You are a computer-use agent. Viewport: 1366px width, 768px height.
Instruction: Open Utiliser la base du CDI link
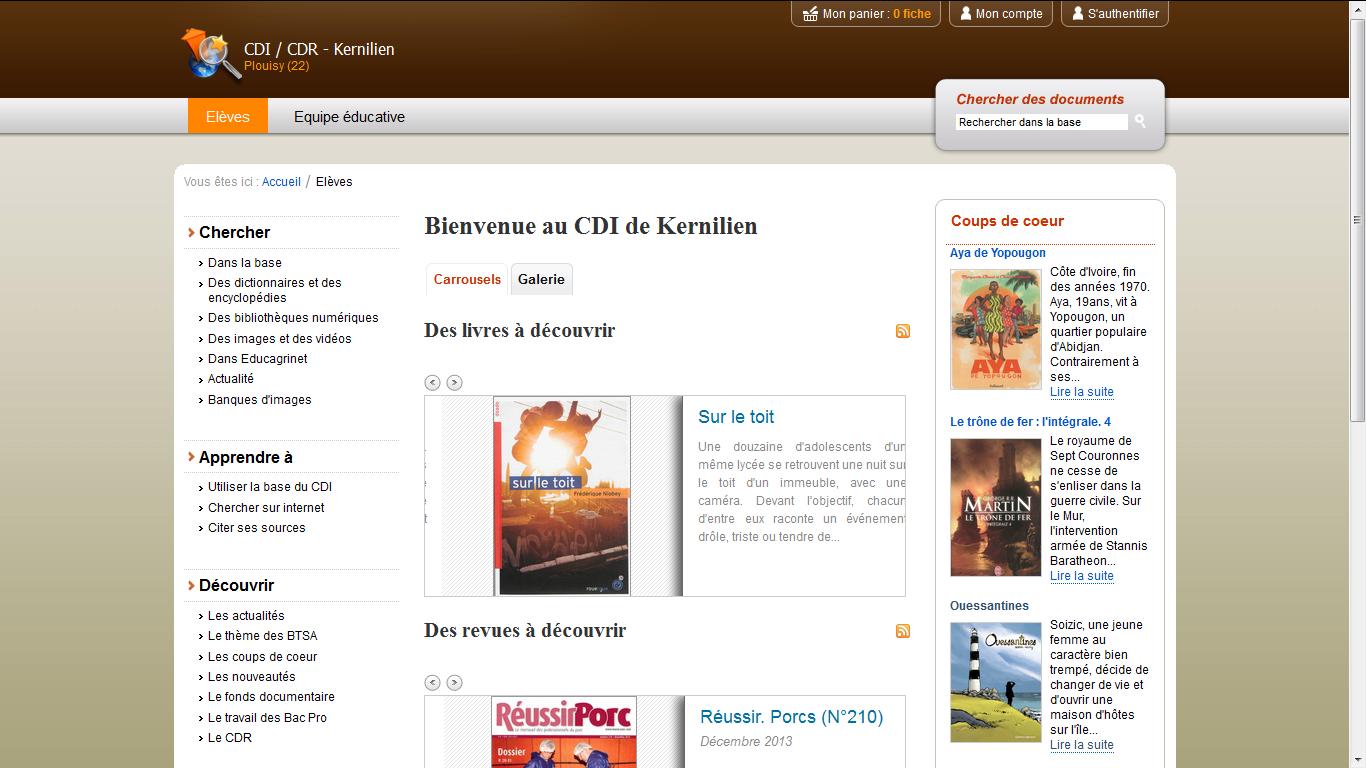(x=270, y=487)
